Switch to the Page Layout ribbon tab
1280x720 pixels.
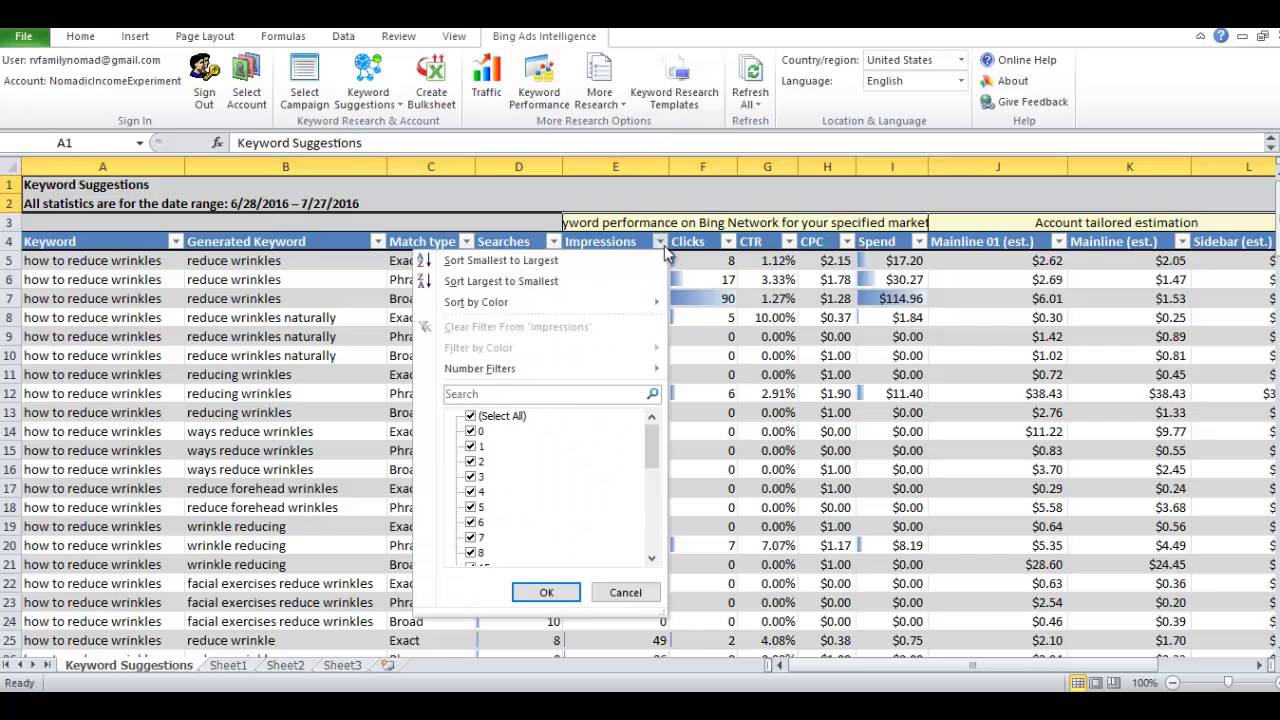coord(205,36)
